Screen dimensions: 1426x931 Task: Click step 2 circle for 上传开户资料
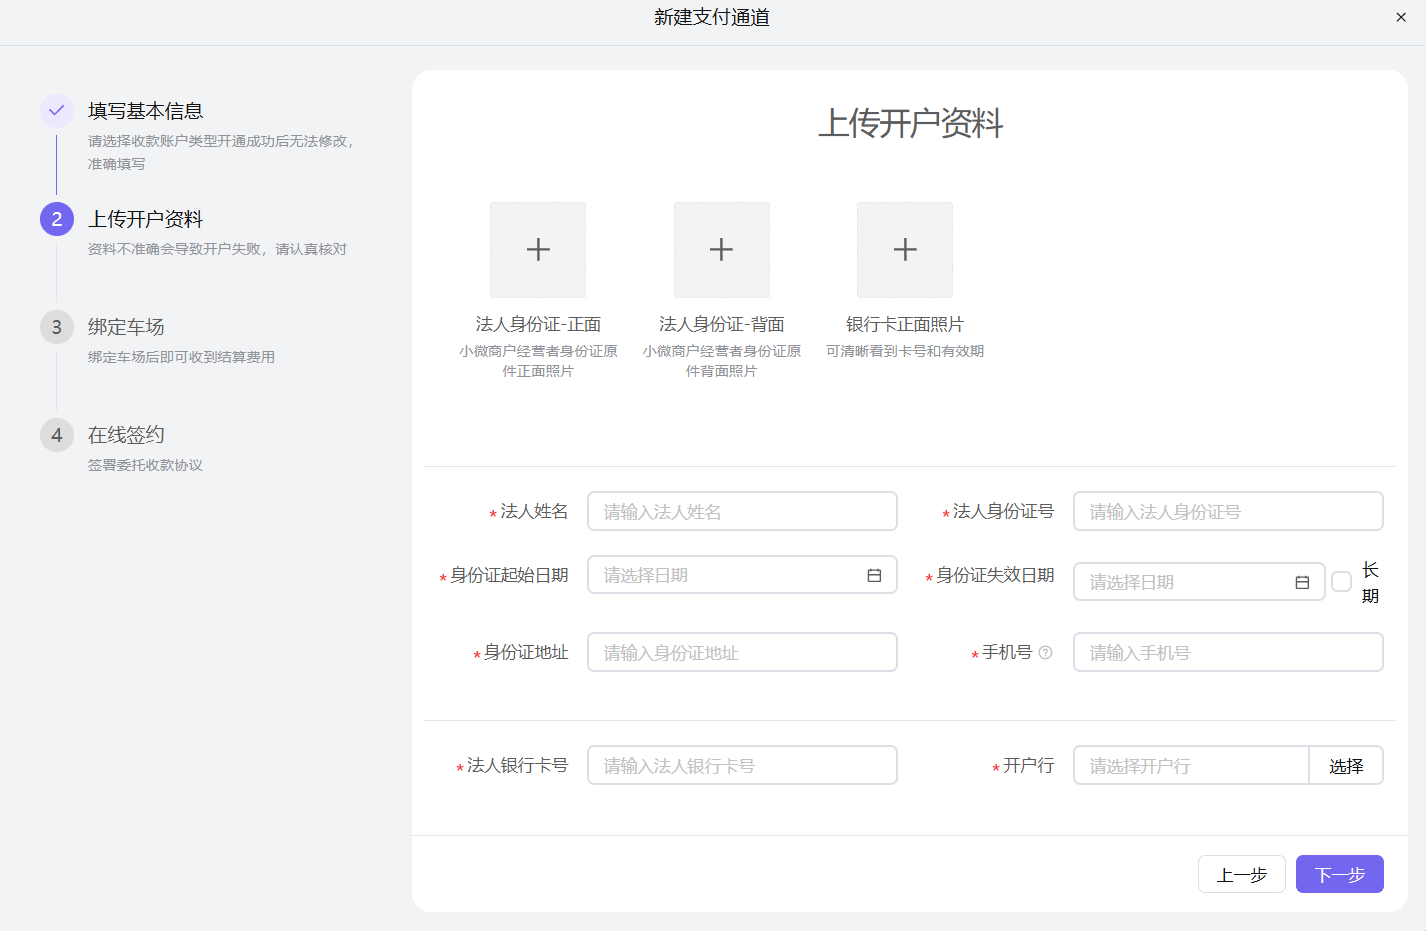(x=57, y=219)
